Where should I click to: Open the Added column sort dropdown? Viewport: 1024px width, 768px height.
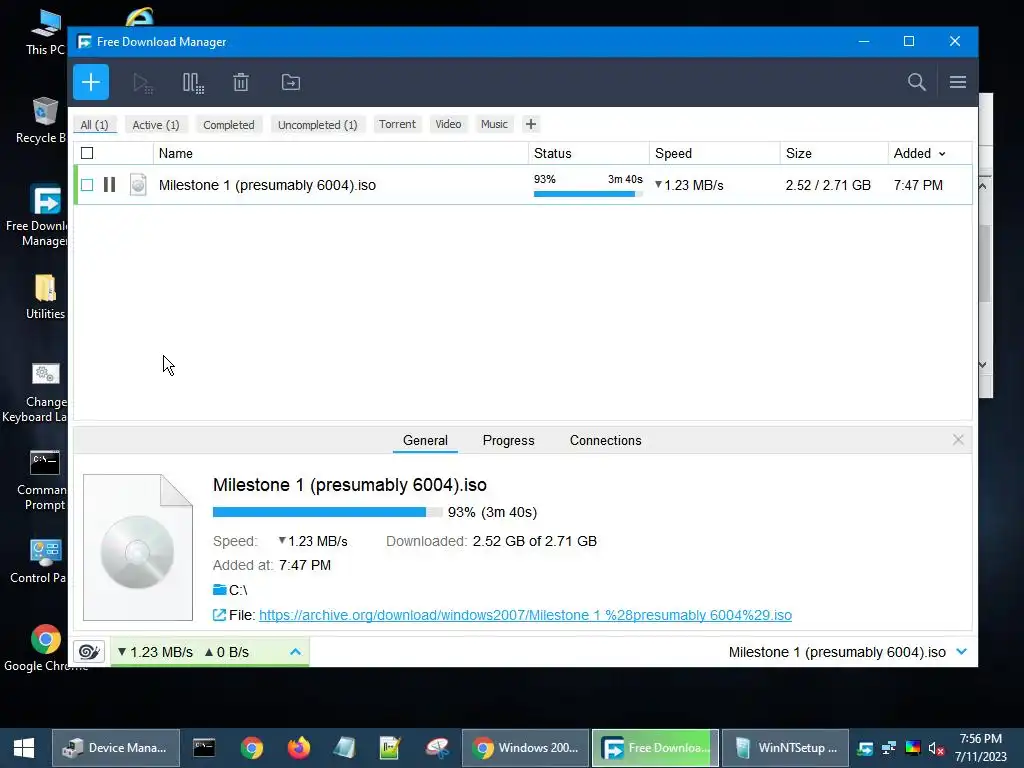942,154
